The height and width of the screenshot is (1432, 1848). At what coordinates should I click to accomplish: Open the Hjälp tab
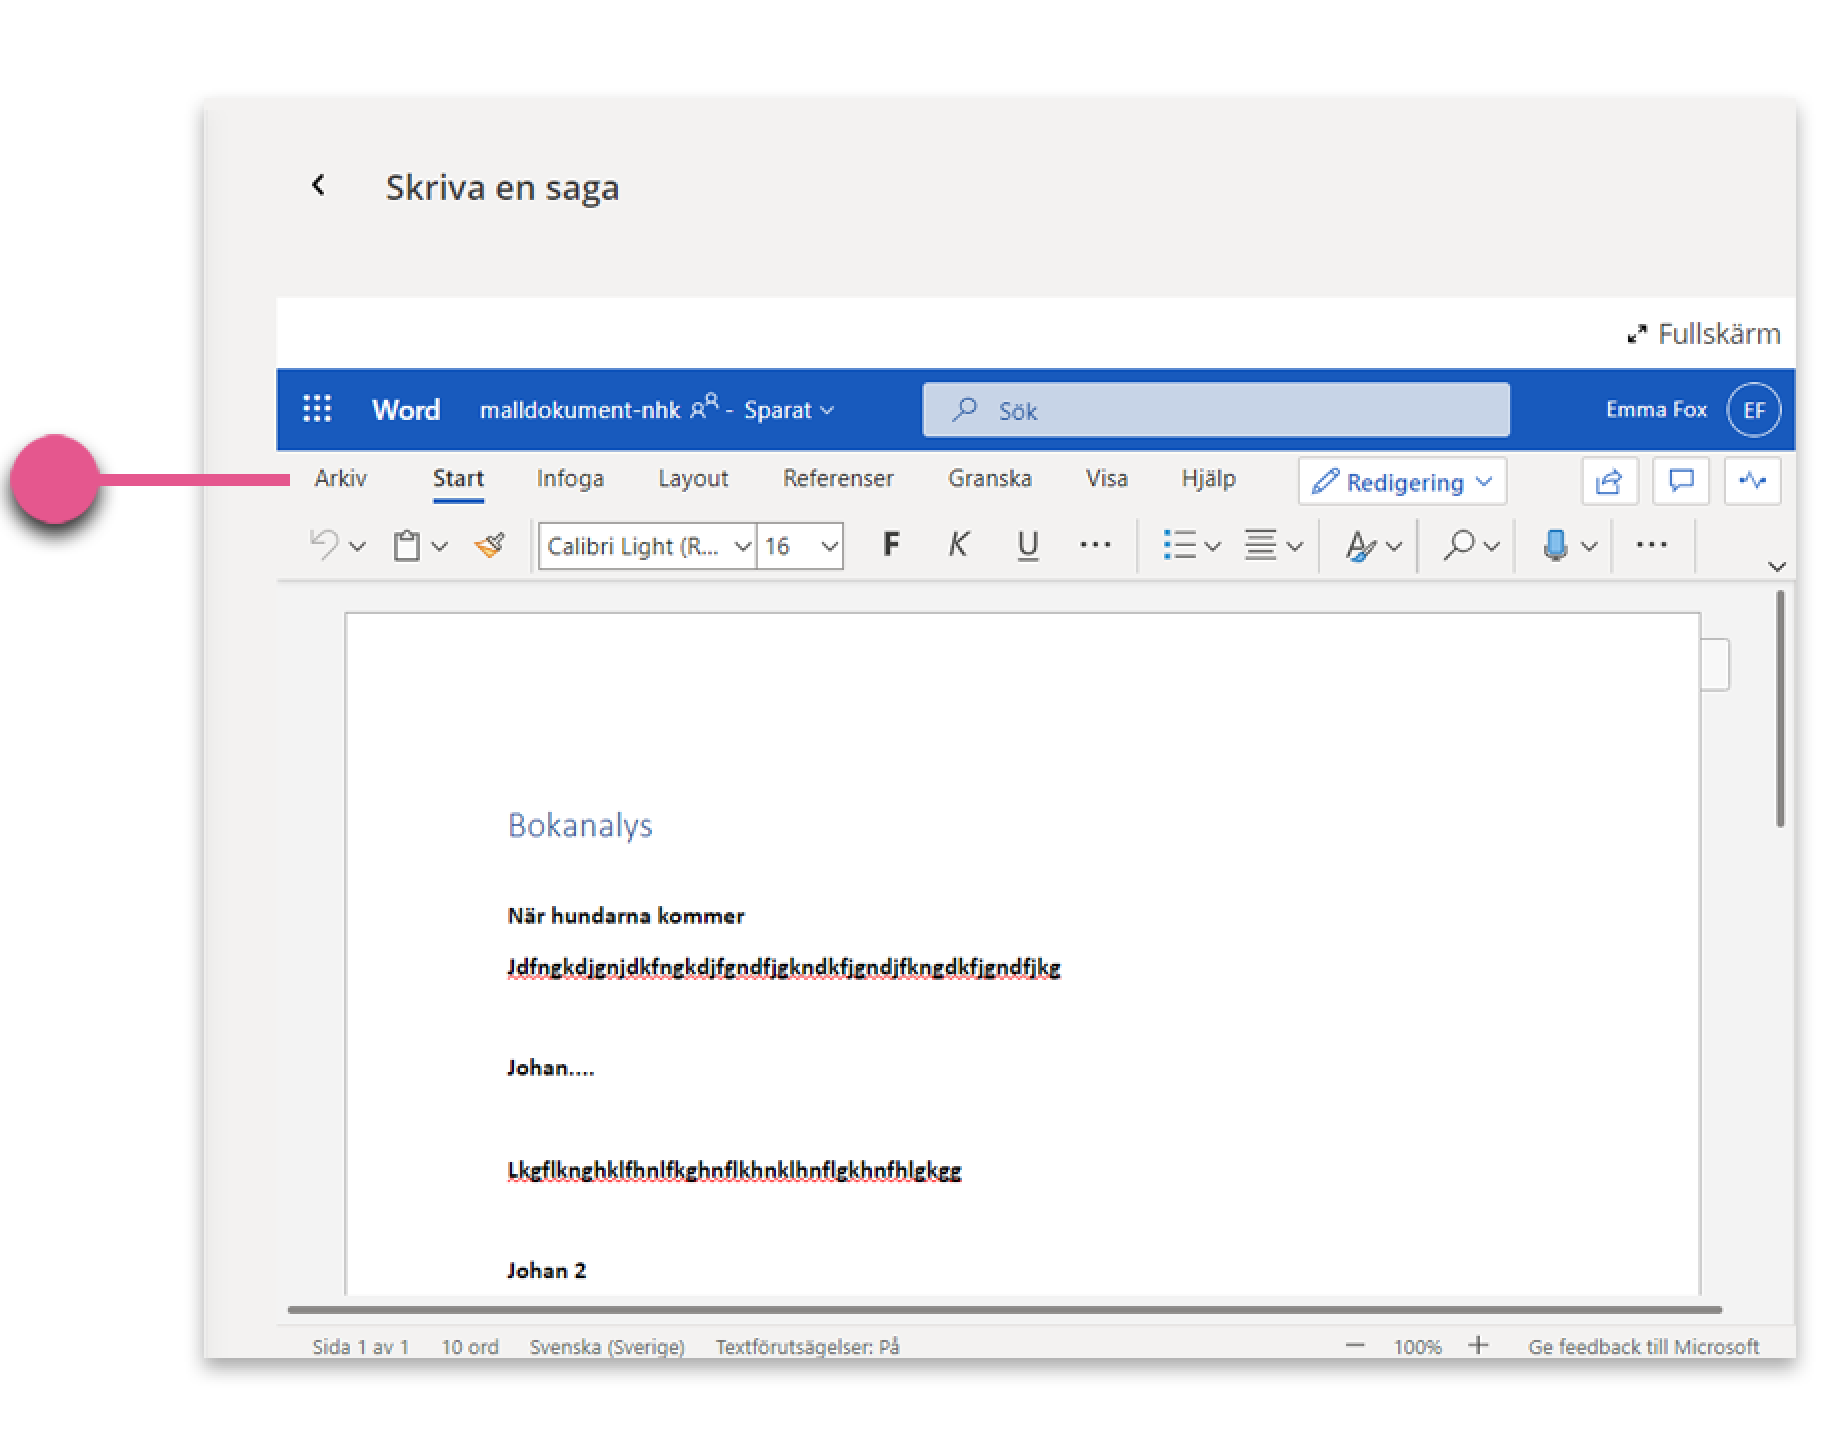coord(1208,478)
